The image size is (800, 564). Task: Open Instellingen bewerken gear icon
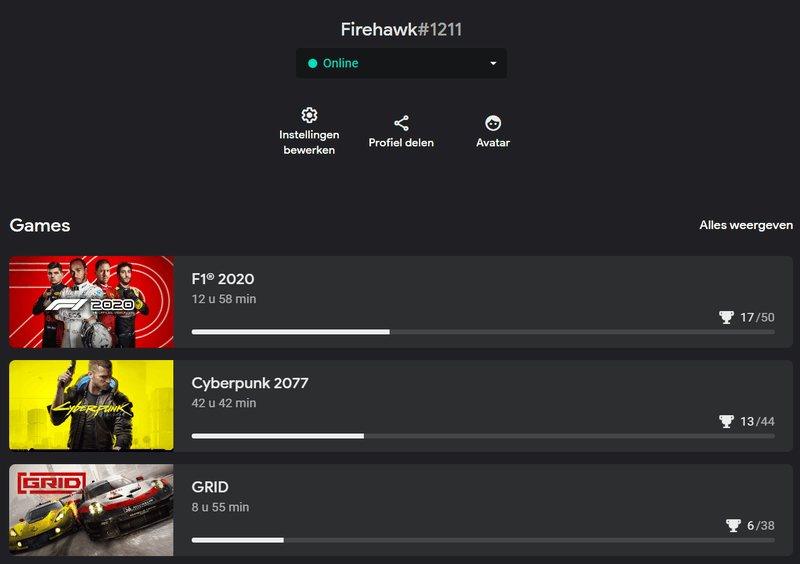[309, 115]
